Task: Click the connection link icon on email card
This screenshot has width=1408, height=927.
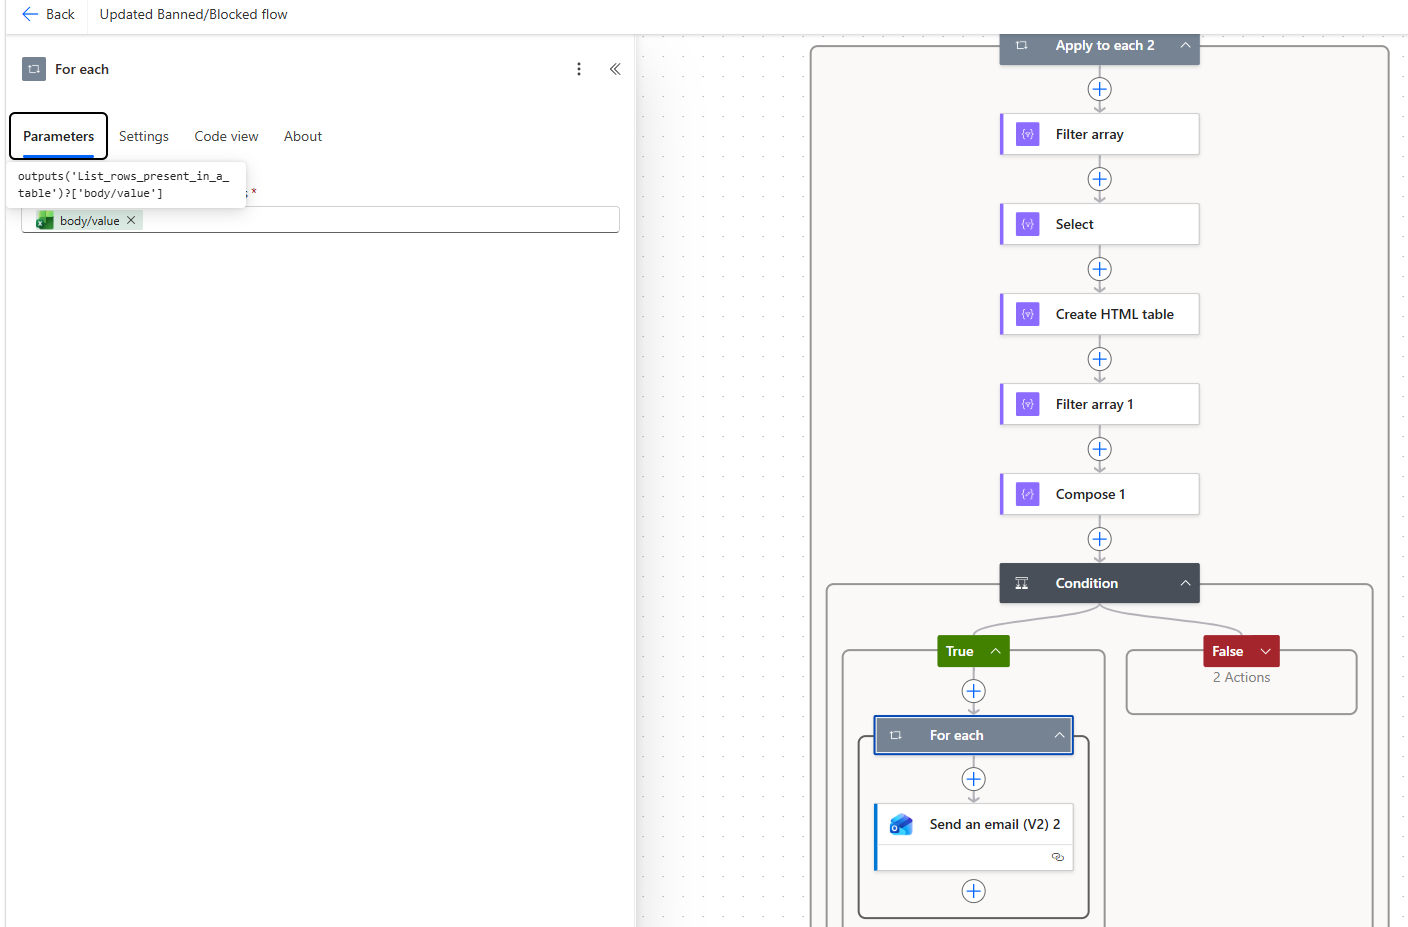Action: pyautogui.click(x=1057, y=857)
